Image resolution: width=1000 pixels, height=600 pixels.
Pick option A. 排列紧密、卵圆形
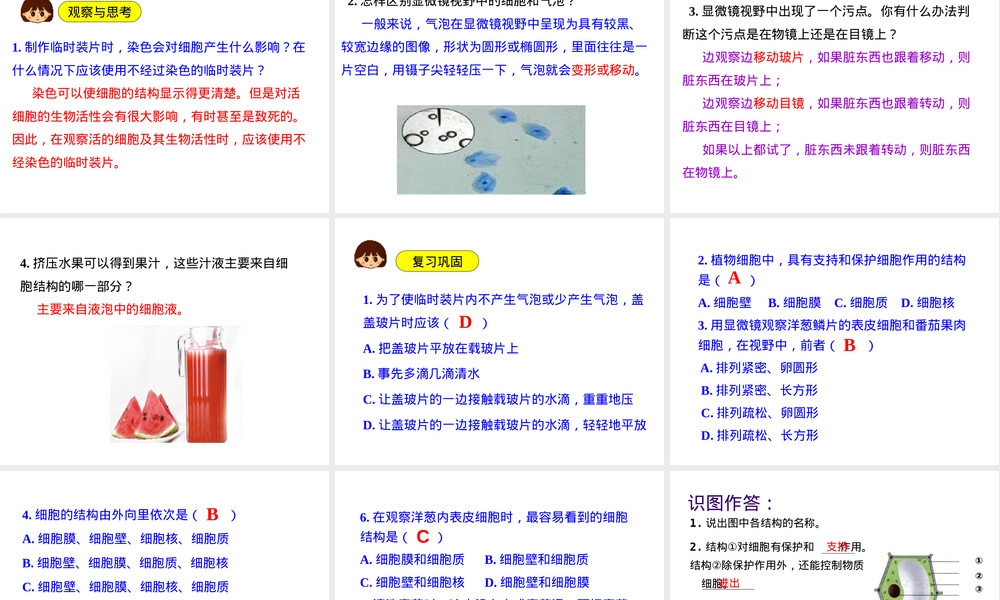(x=759, y=368)
